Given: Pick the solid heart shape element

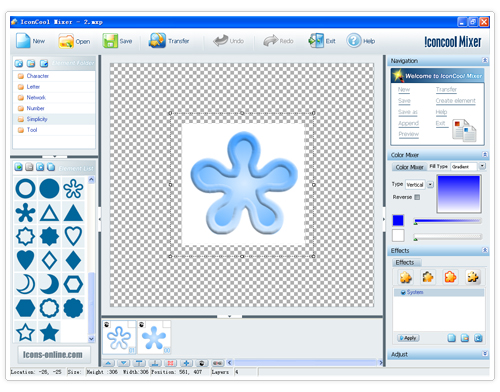Looking at the screenshot, I should [25, 260].
